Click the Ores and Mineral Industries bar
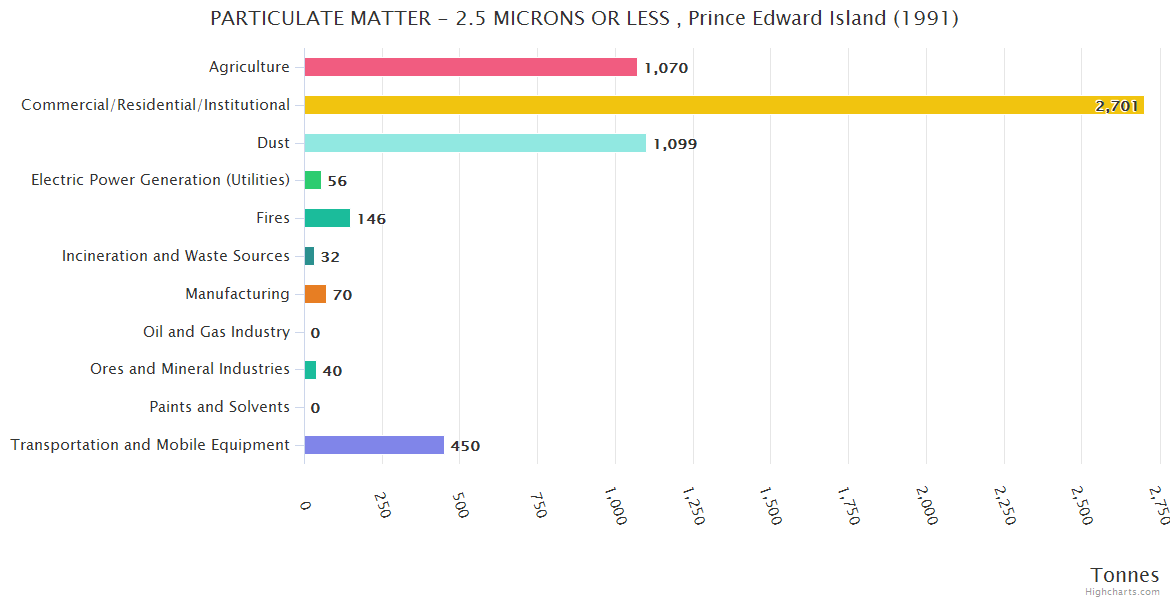1170x600 pixels. [x=310, y=370]
